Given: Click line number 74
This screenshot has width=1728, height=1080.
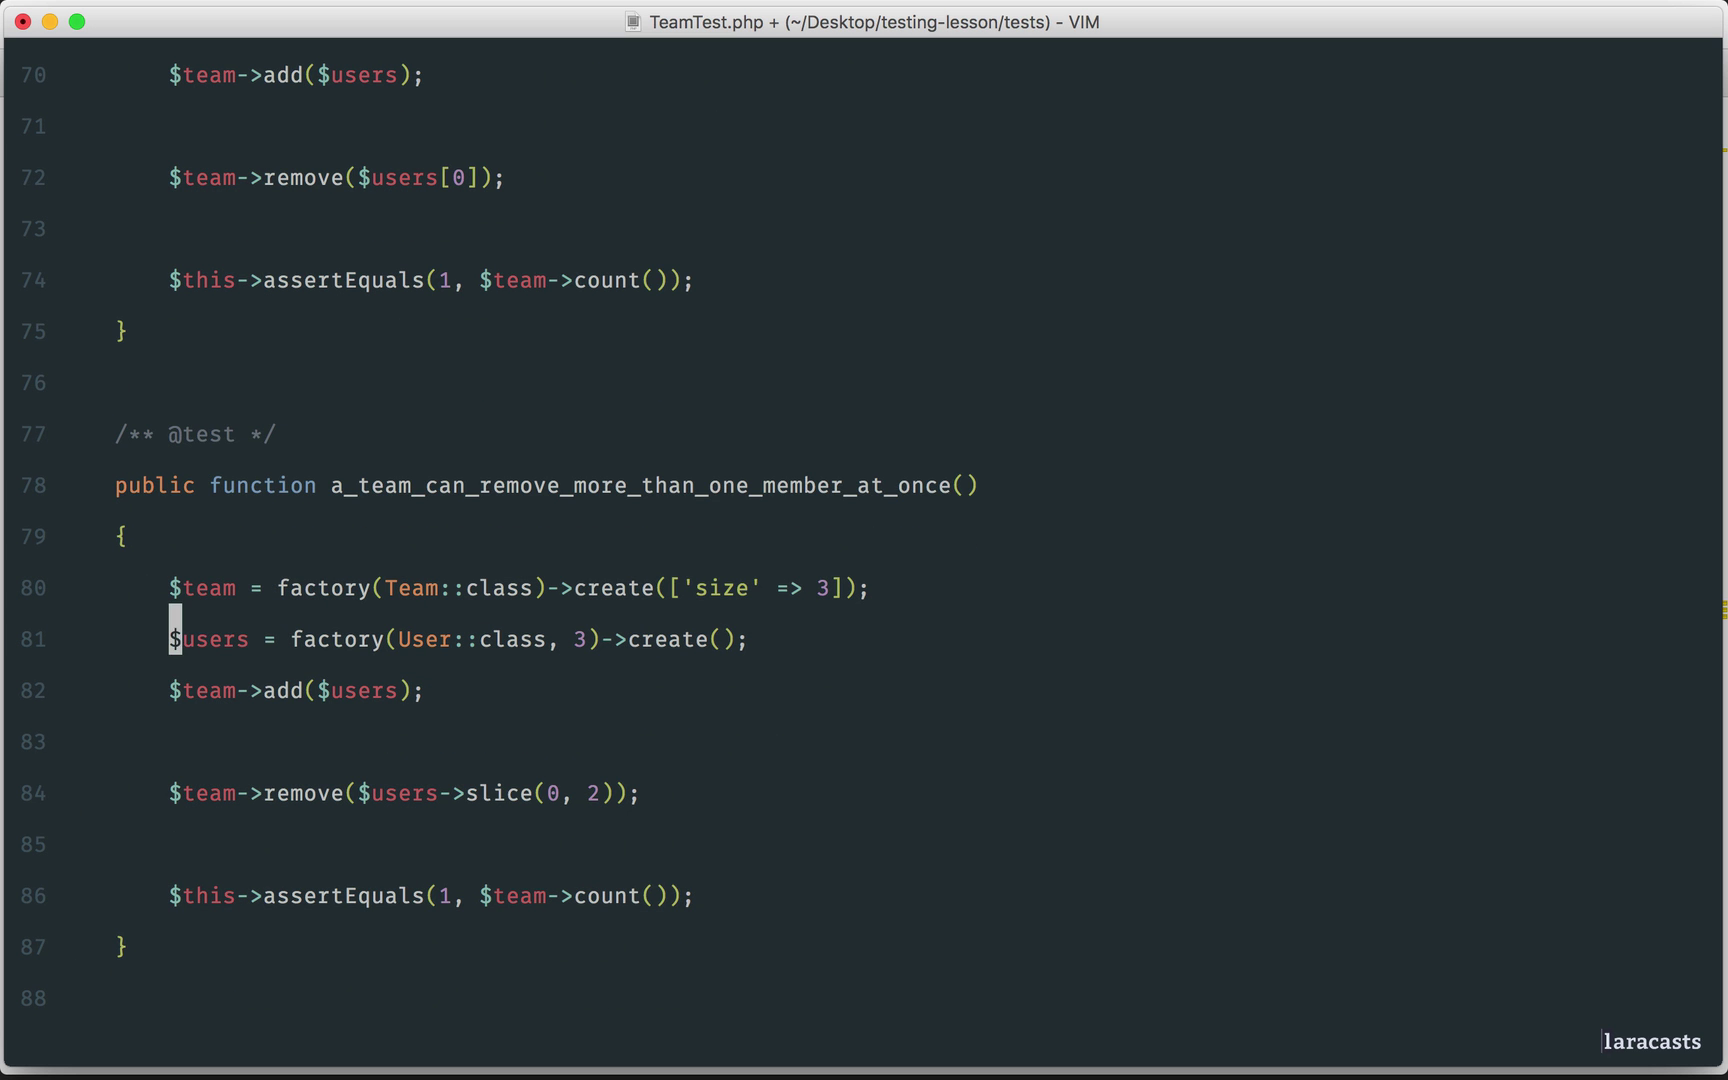Looking at the screenshot, I should (33, 280).
